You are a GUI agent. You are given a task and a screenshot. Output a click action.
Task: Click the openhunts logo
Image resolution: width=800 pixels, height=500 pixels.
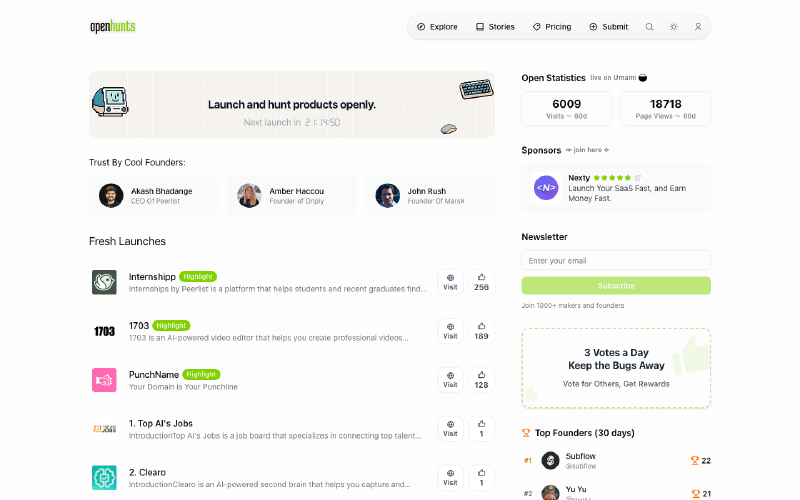pyautogui.click(x=113, y=27)
